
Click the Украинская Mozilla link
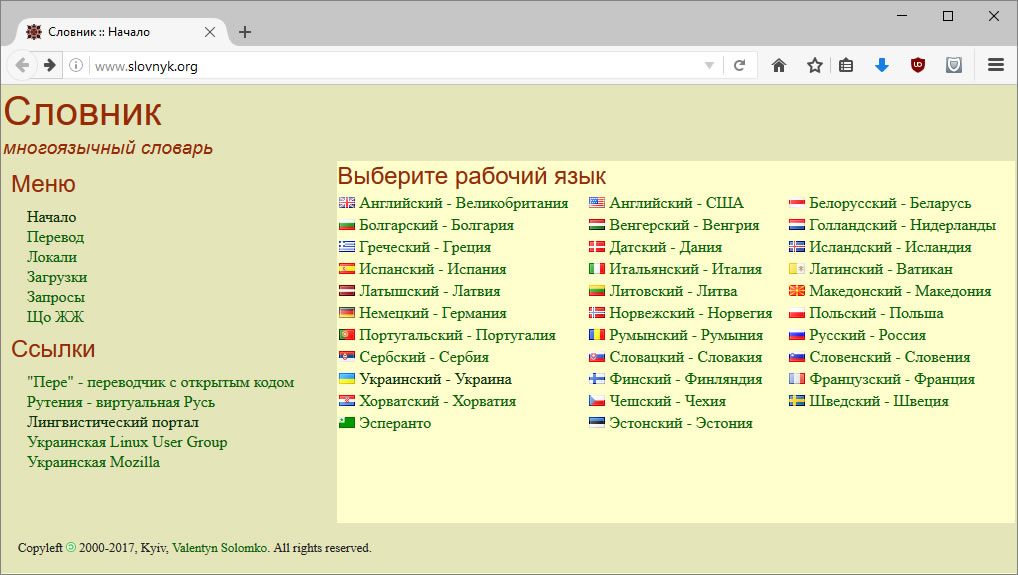point(93,462)
